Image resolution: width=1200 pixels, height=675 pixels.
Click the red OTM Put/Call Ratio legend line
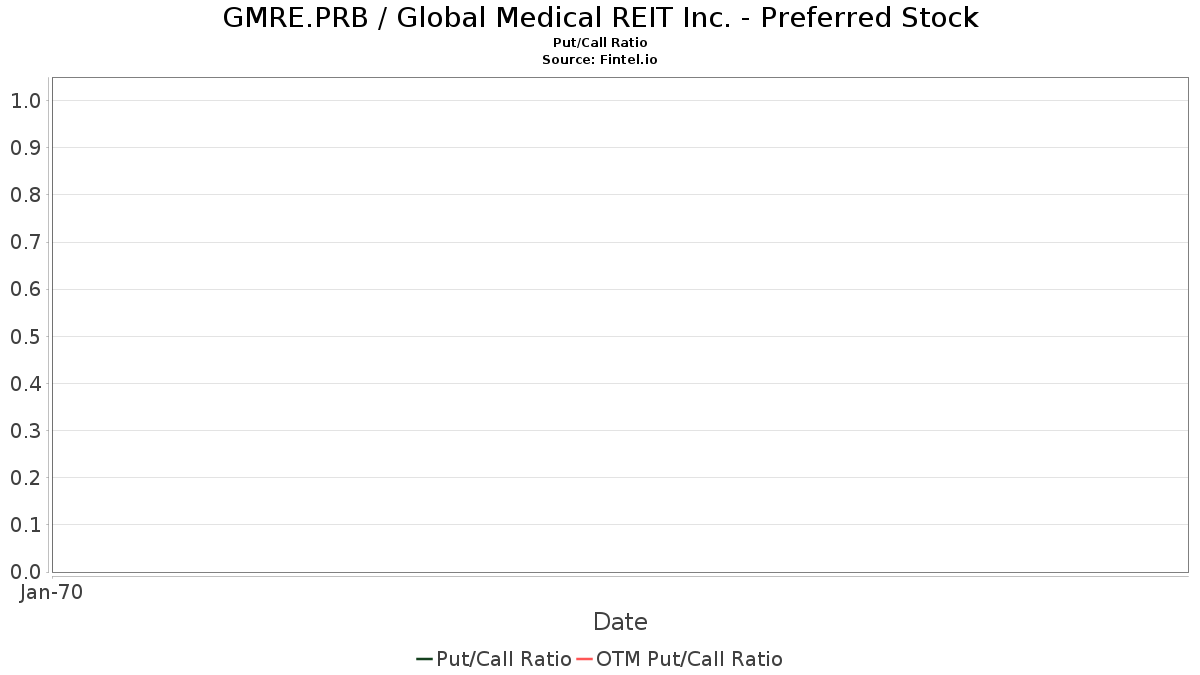coord(584,659)
